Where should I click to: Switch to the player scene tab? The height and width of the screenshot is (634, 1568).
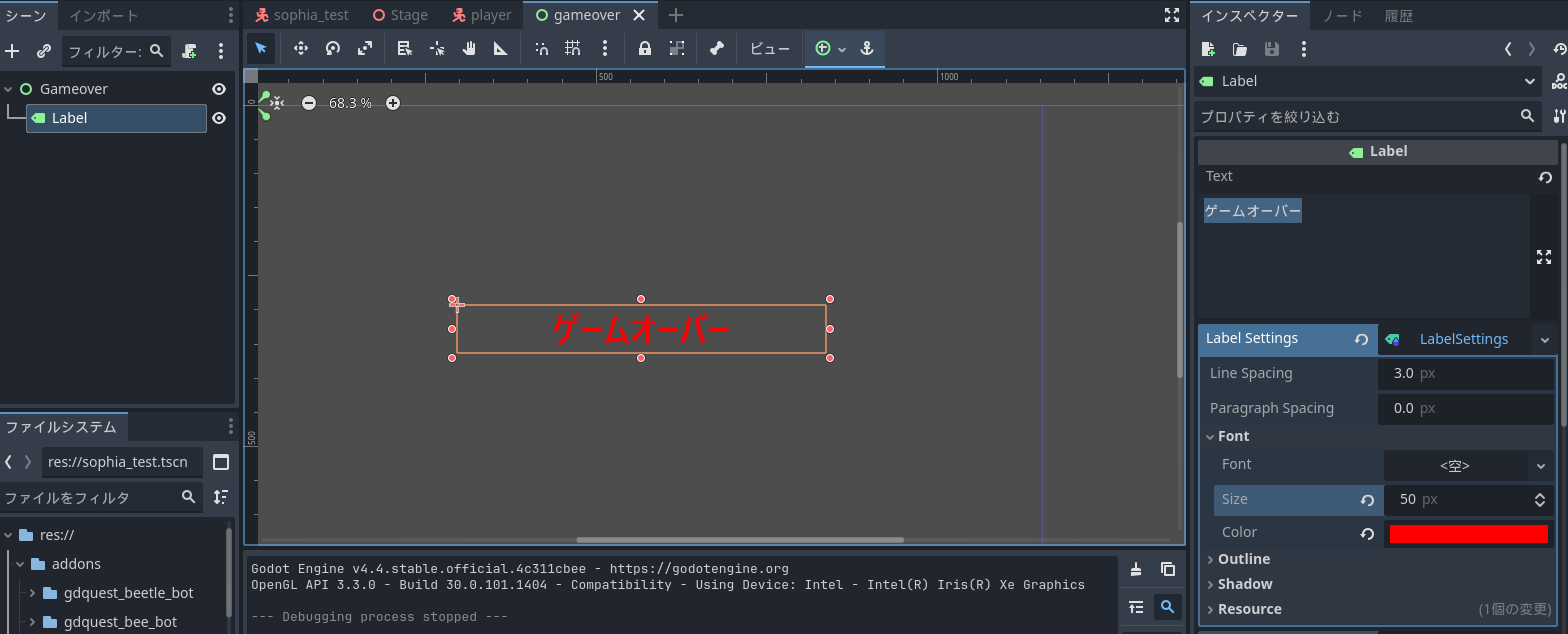click(x=482, y=15)
